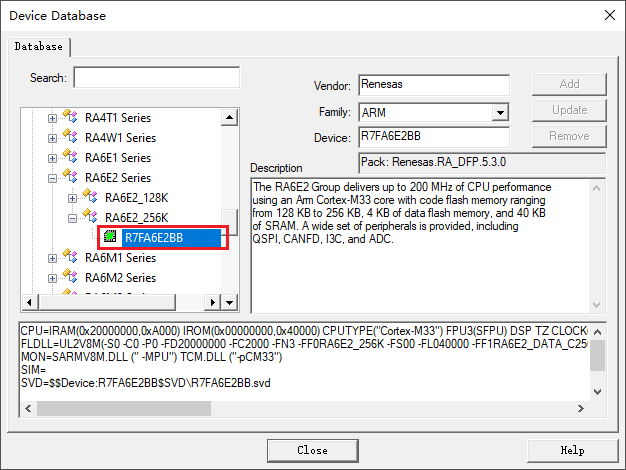626x470 pixels.
Task: Click the RA6M2 Series folder icon
Action: (x=70, y=276)
